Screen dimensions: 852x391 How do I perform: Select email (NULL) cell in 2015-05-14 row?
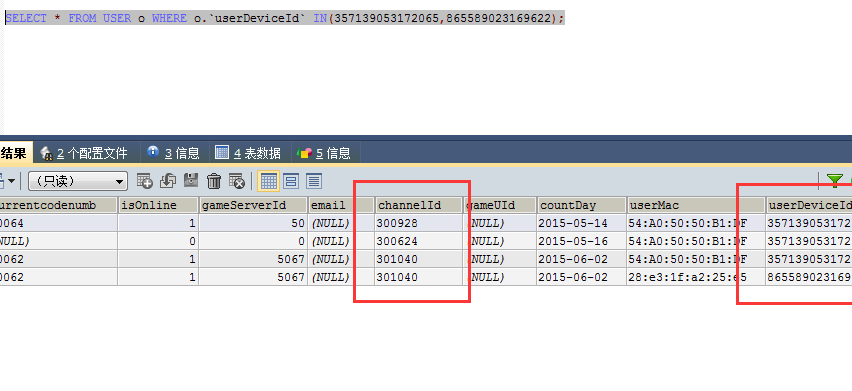(341, 223)
